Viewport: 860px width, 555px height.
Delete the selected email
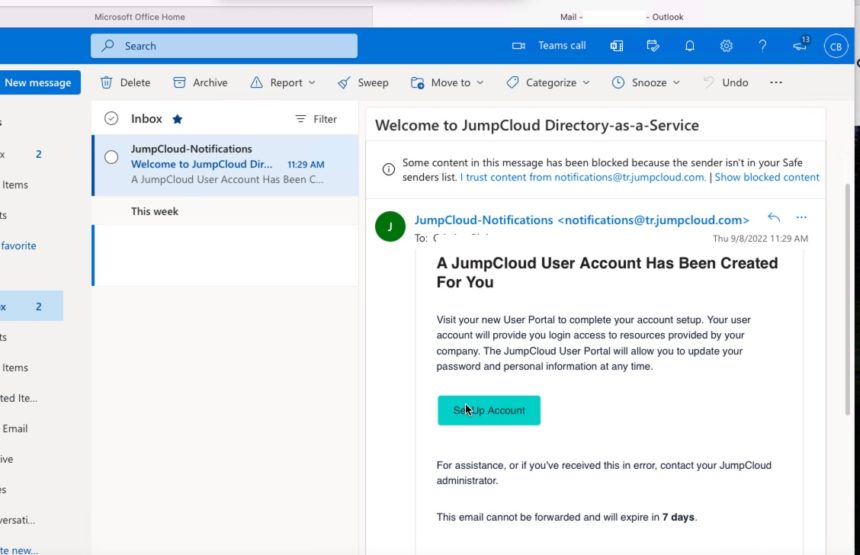[125, 82]
